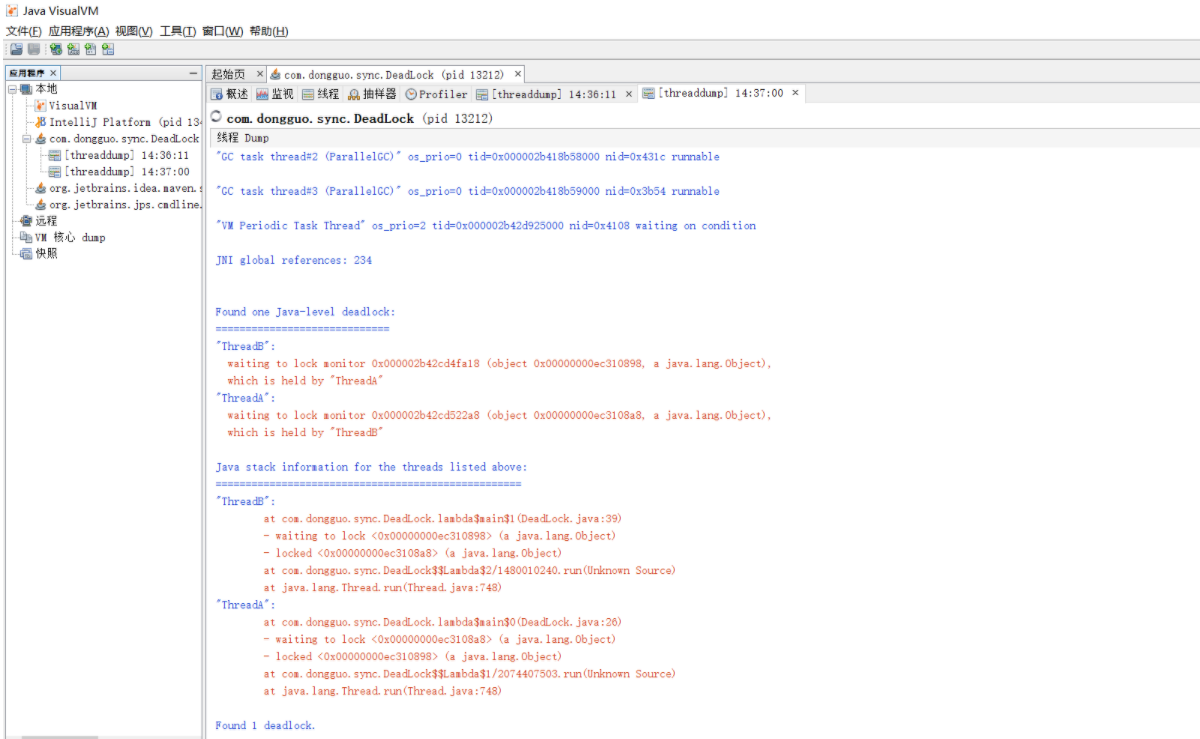Click the snapshots icon beside 快照
The image size is (1200, 739).
tap(27, 253)
